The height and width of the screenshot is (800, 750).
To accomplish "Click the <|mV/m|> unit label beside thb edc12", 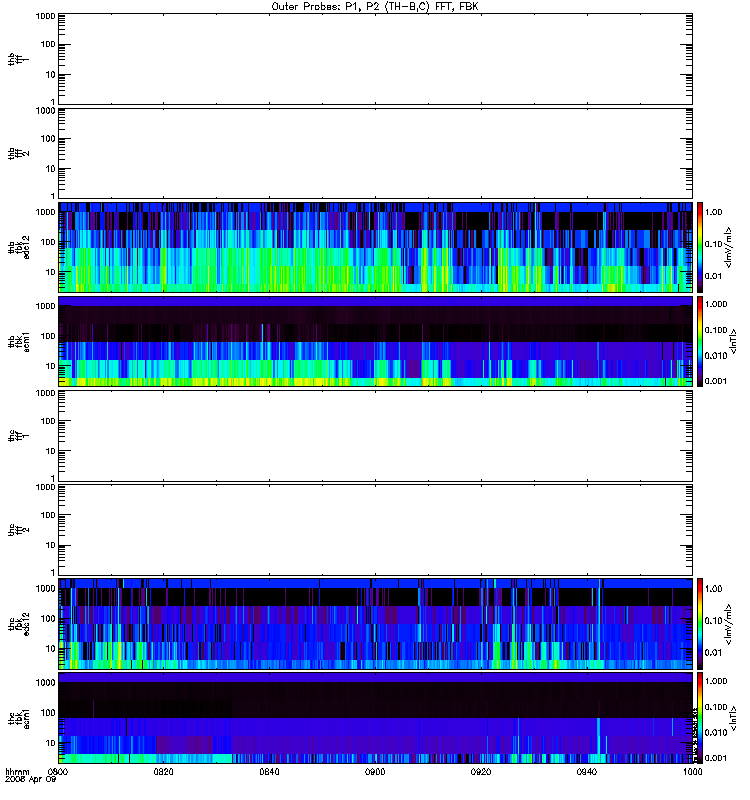I will click(x=729, y=247).
